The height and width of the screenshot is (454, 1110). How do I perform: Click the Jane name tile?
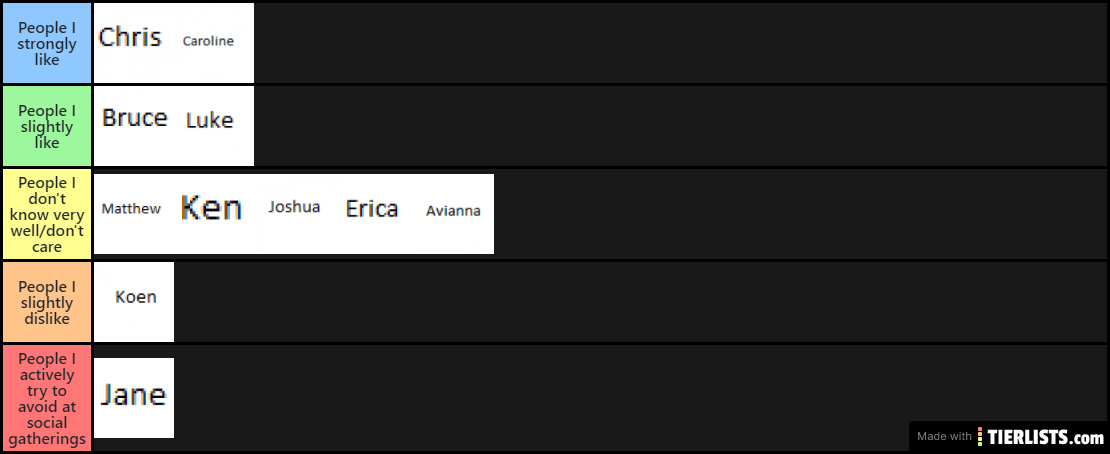pyautogui.click(x=134, y=397)
